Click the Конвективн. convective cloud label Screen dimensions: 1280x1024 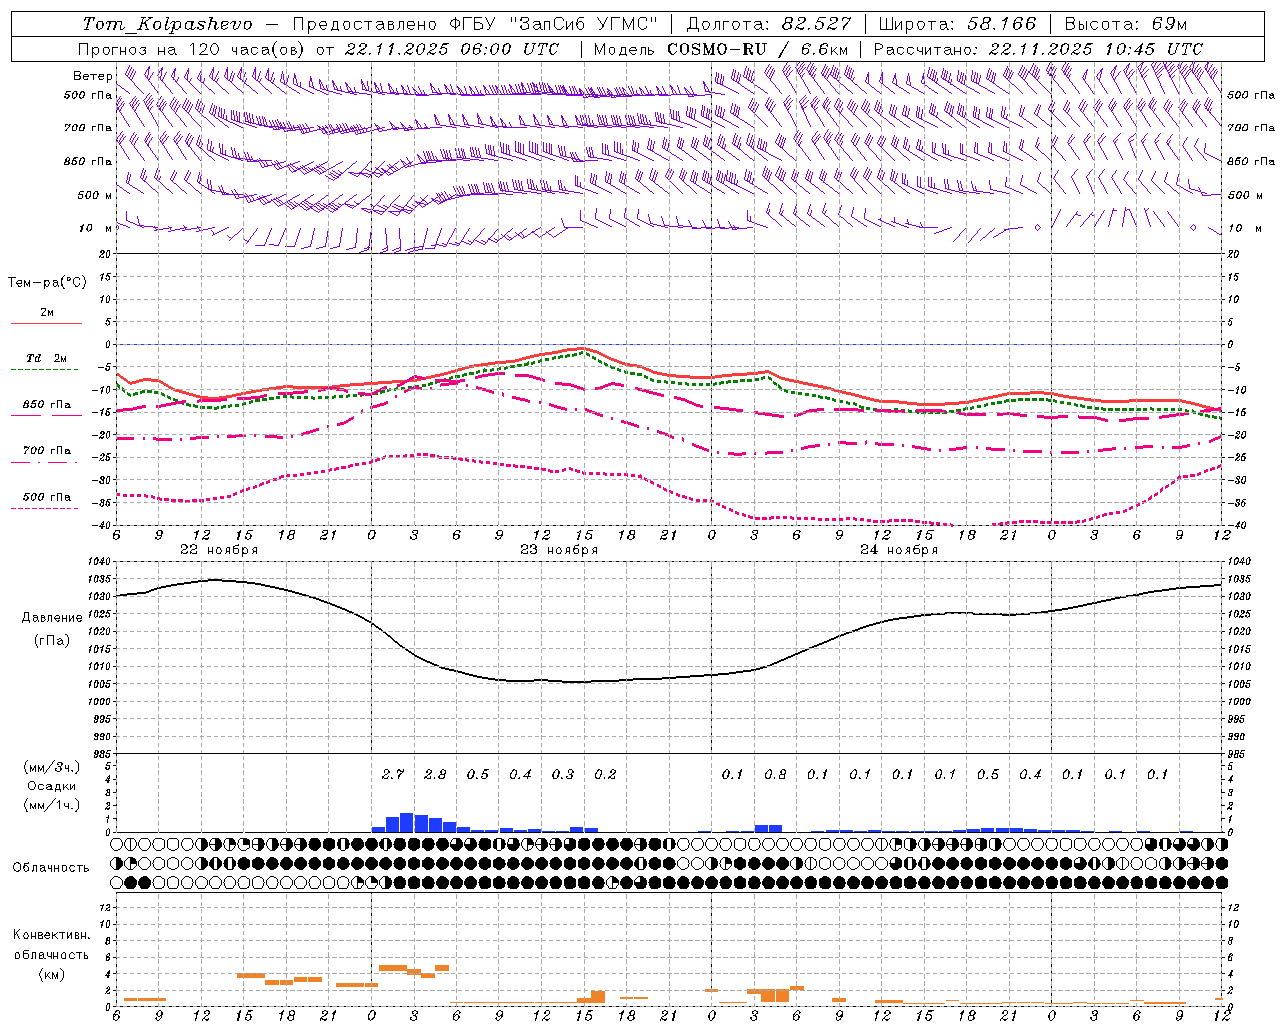[x=51, y=935]
